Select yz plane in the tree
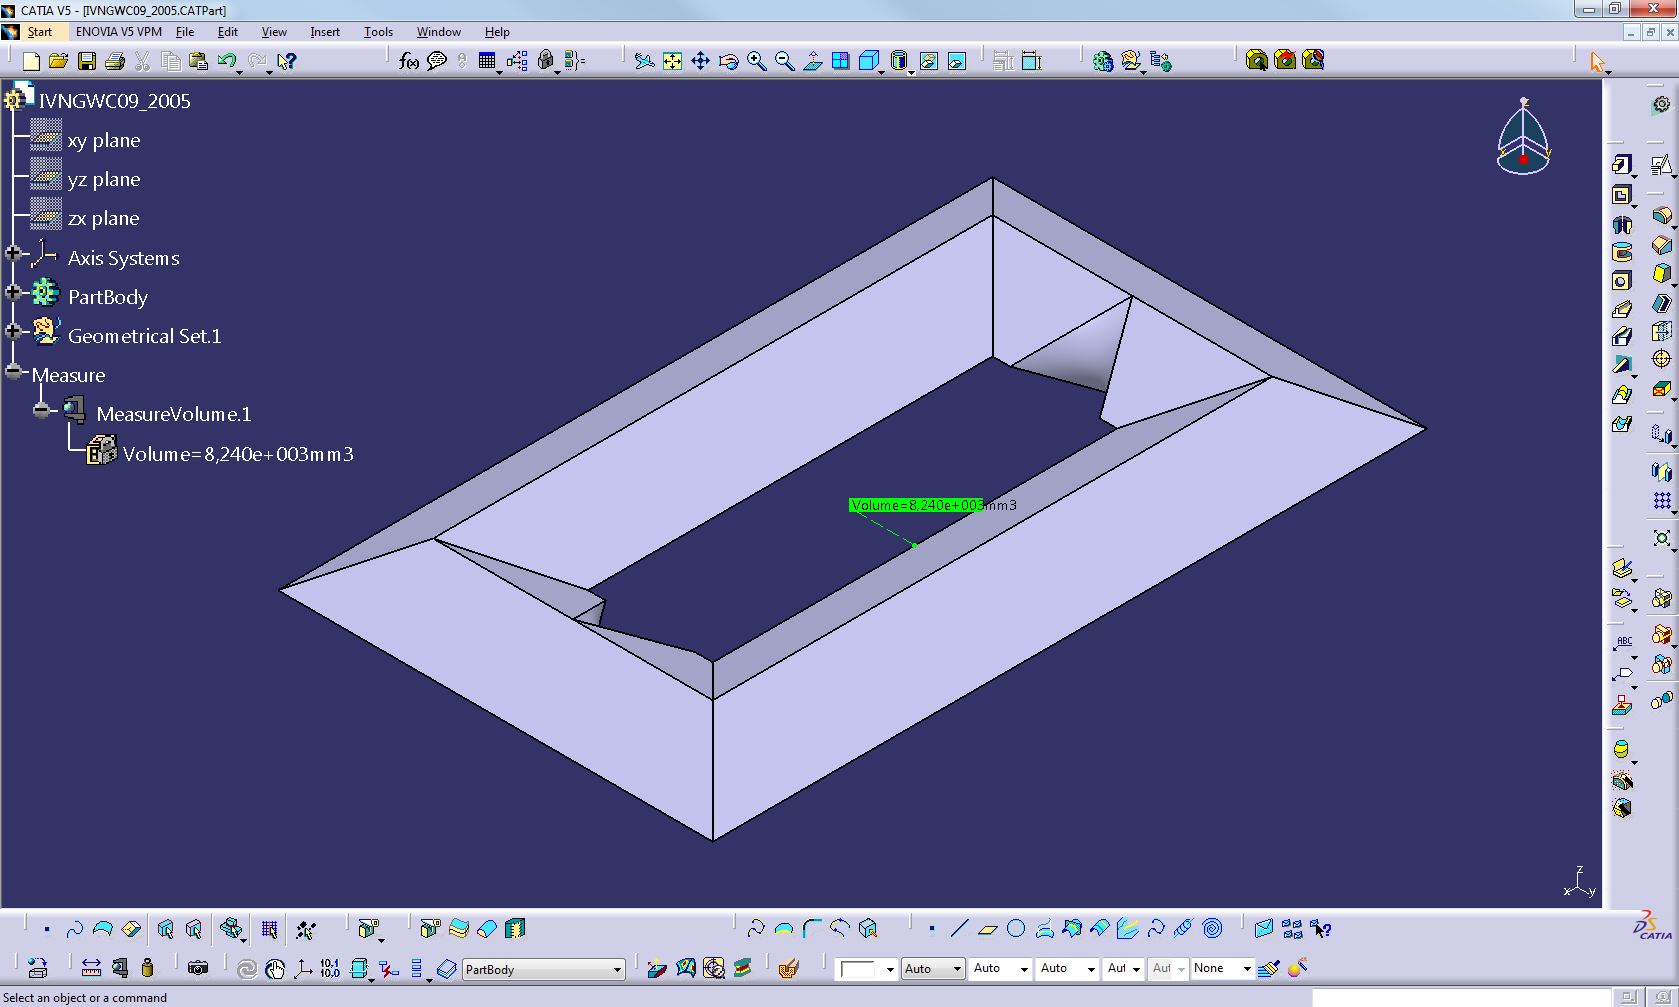 coord(104,179)
